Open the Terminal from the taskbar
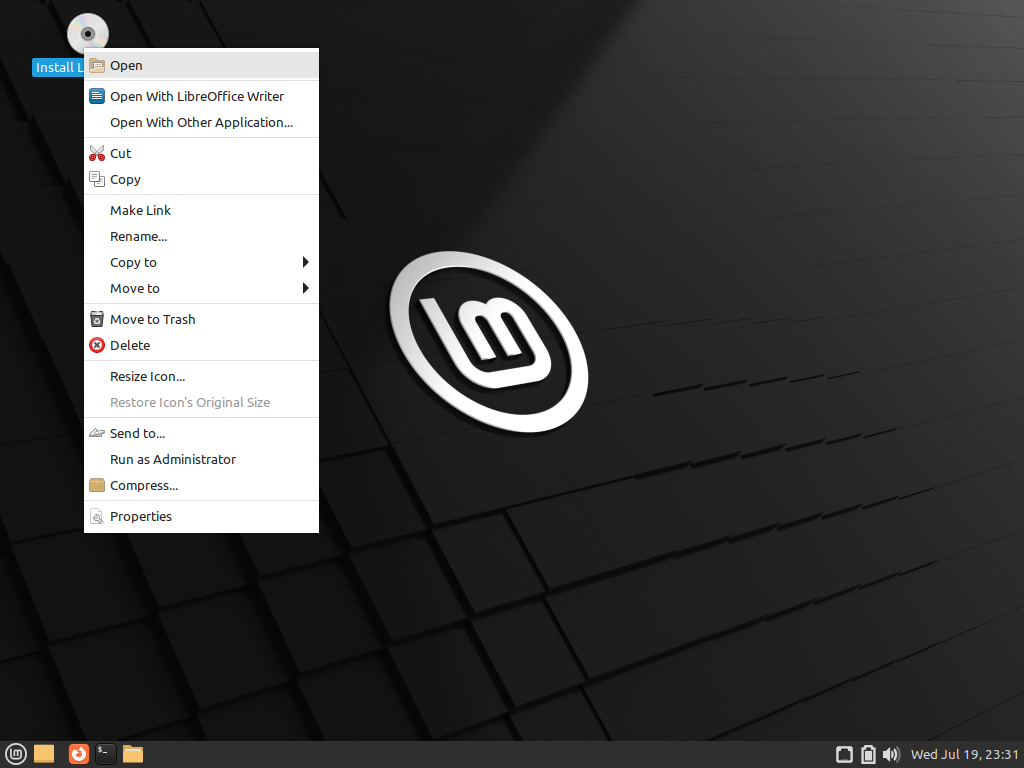This screenshot has height=768, width=1024. (x=106, y=754)
